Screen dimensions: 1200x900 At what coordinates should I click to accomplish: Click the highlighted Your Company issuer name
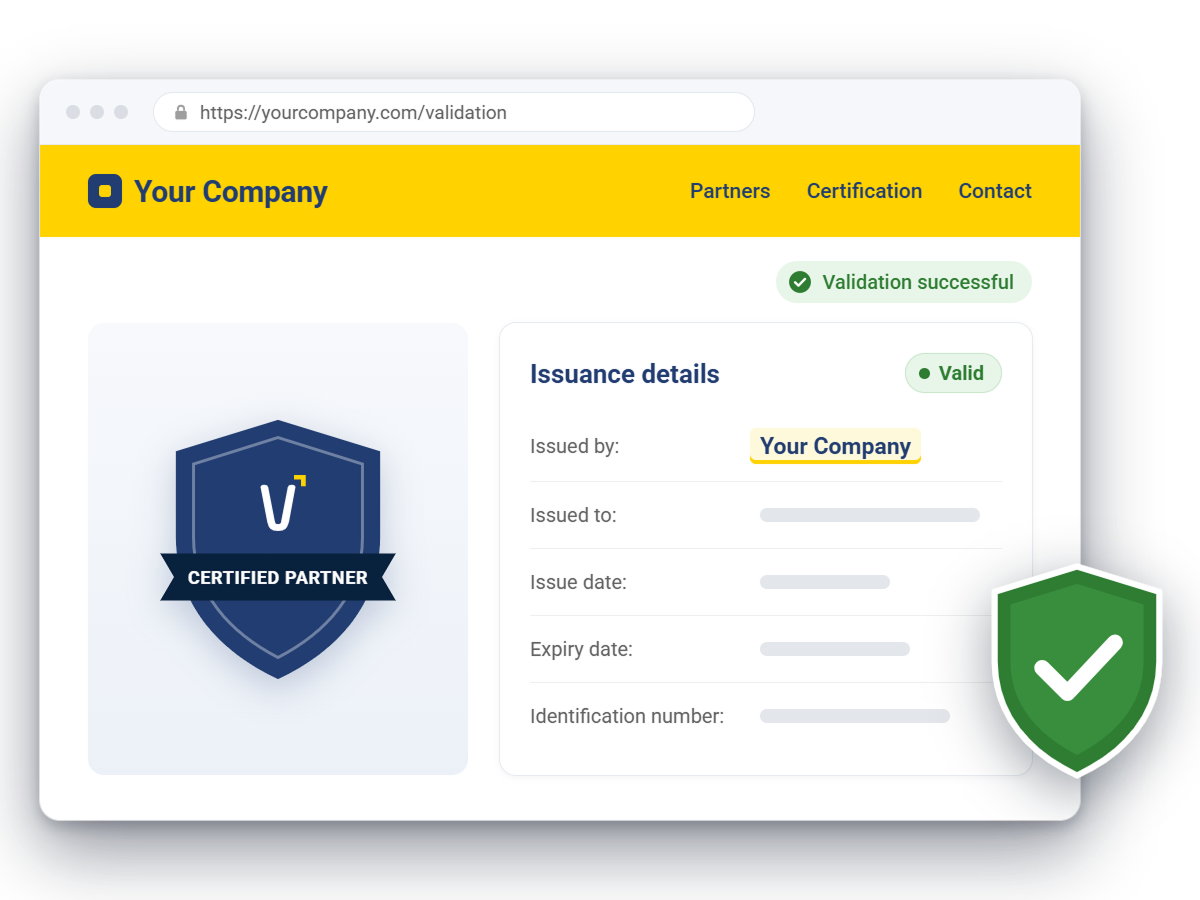coord(835,446)
